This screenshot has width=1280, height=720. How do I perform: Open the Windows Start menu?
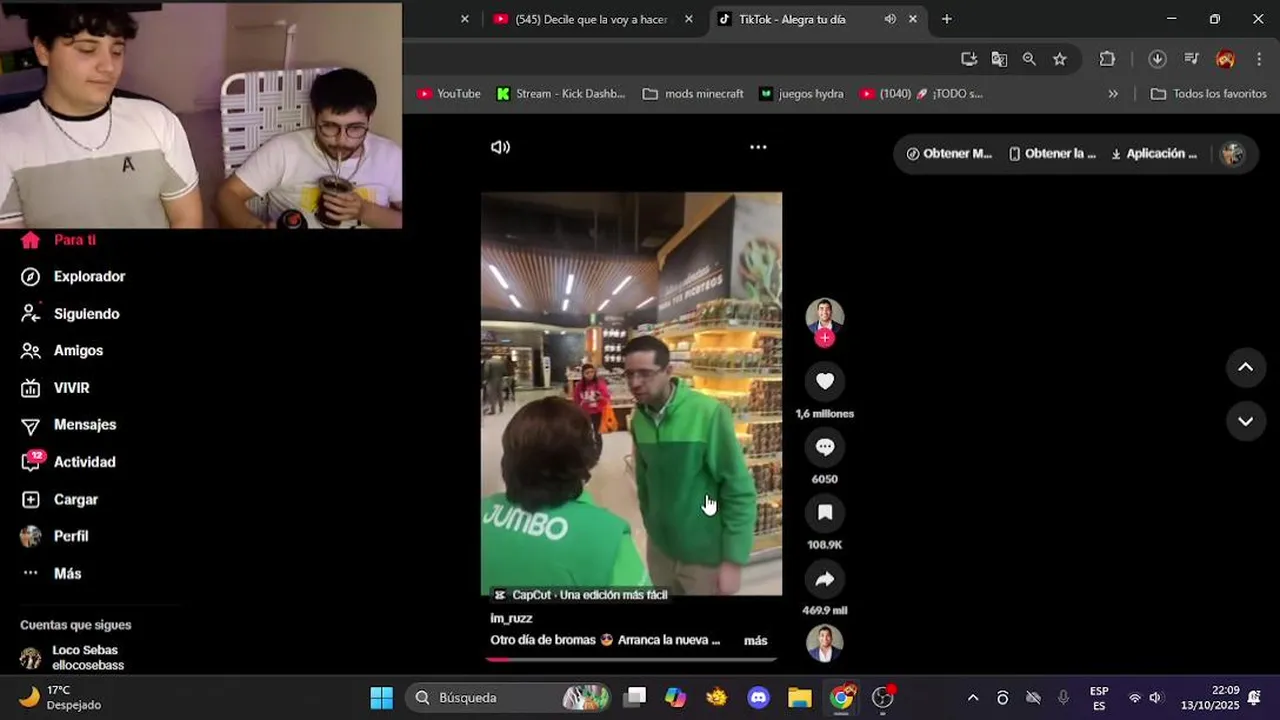382,698
